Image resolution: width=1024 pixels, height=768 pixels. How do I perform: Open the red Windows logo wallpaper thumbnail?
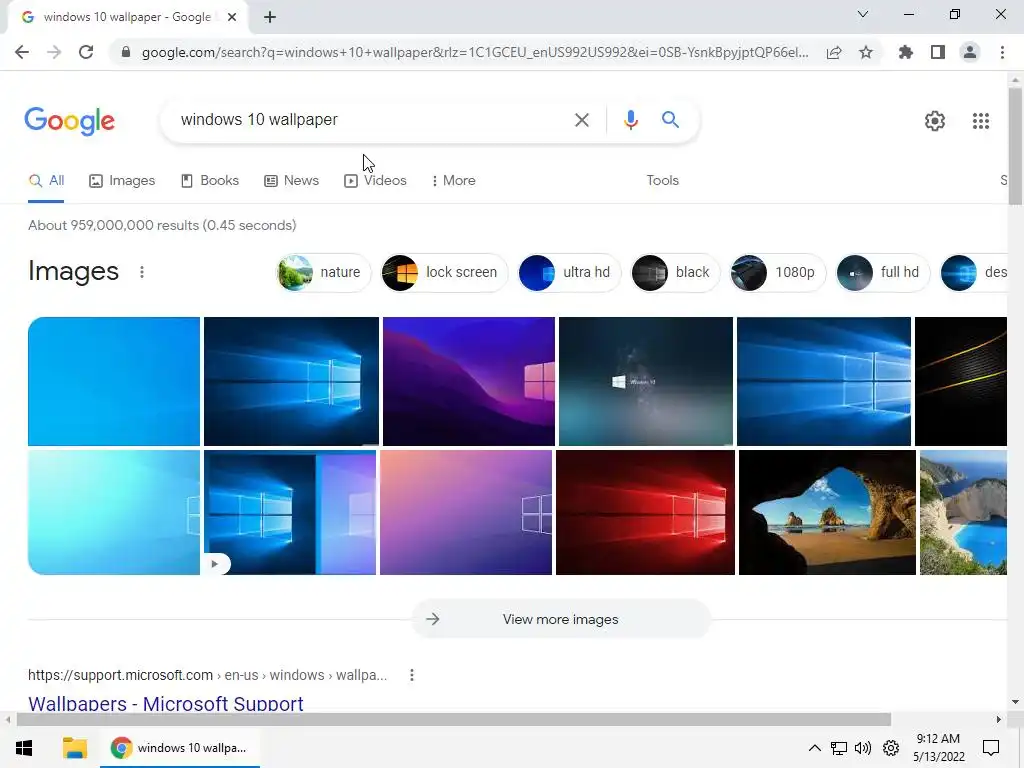point(645,513)
